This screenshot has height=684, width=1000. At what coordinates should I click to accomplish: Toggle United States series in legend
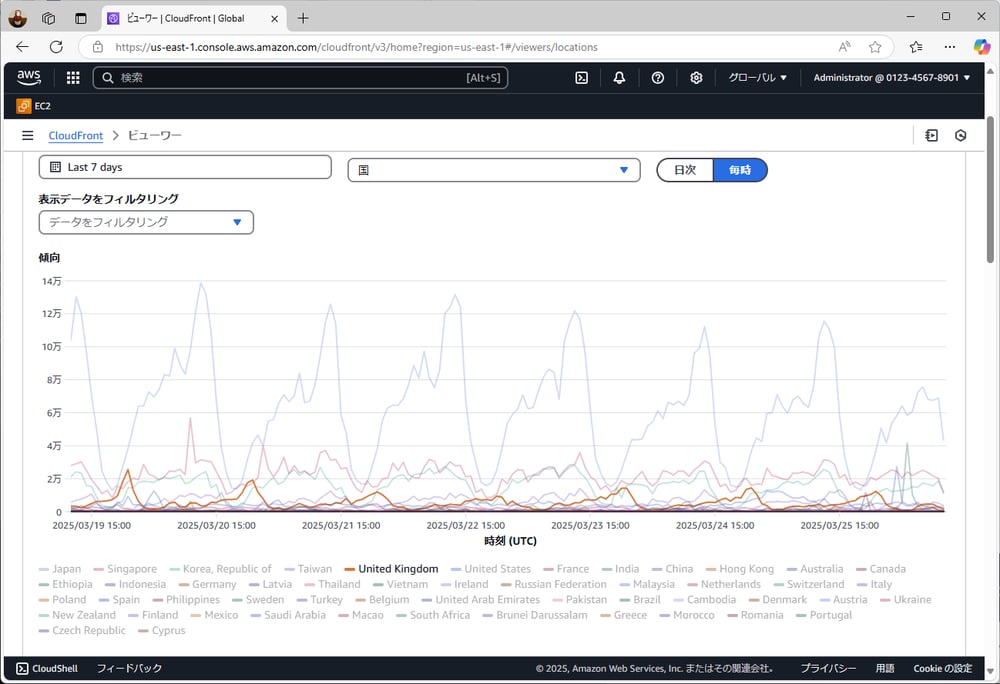point(490,569)
